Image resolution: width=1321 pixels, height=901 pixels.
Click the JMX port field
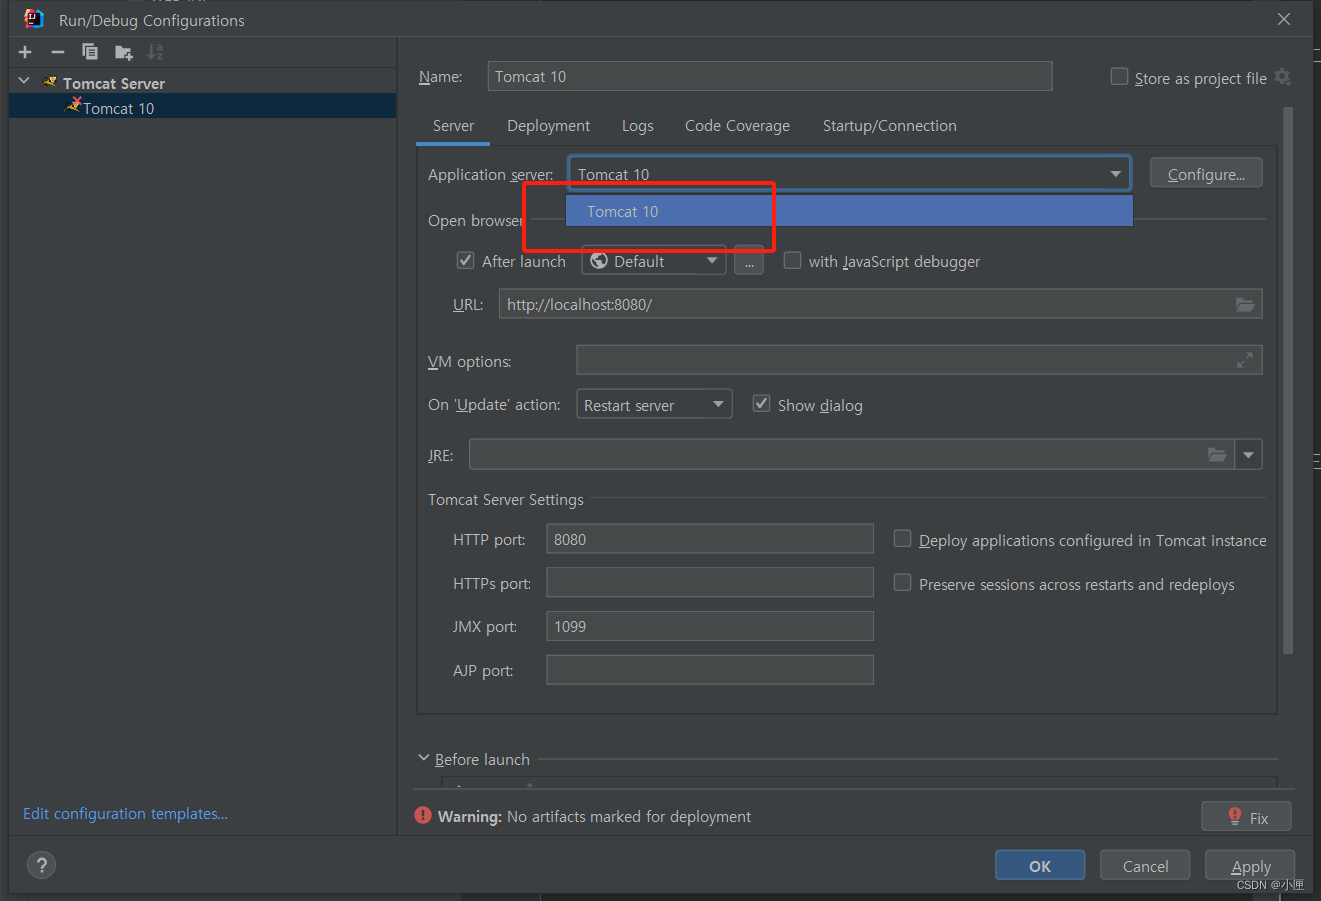point(710,626)
